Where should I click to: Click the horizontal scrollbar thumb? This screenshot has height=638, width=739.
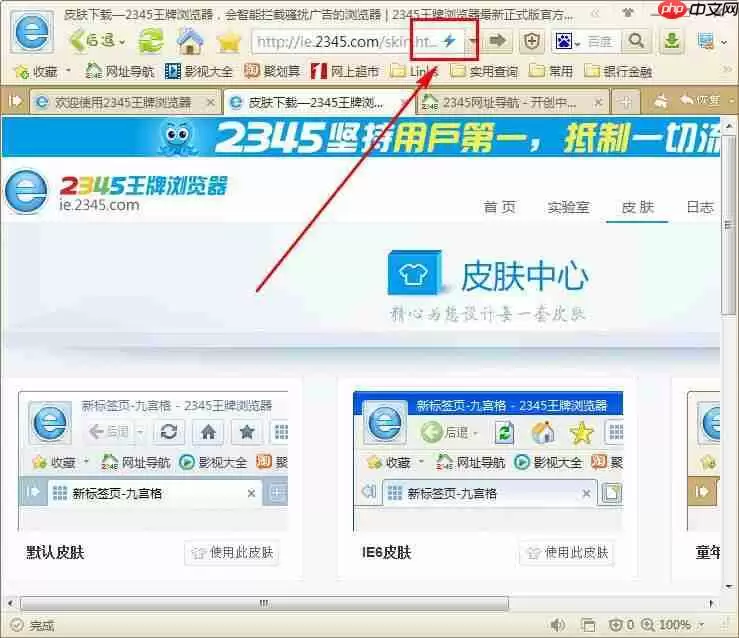point(264,603)
